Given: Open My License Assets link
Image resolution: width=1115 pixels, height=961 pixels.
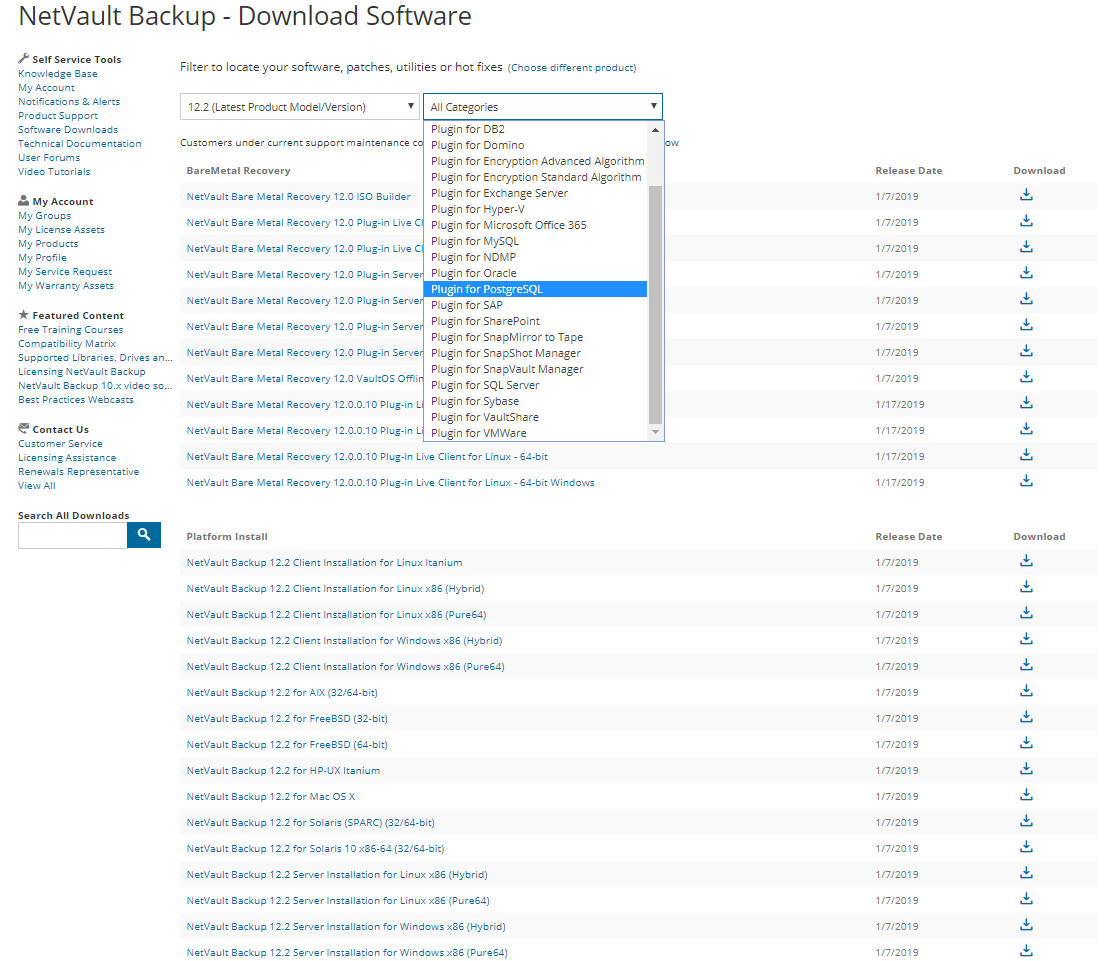Looking at the screenshot, I should point(61,230).
